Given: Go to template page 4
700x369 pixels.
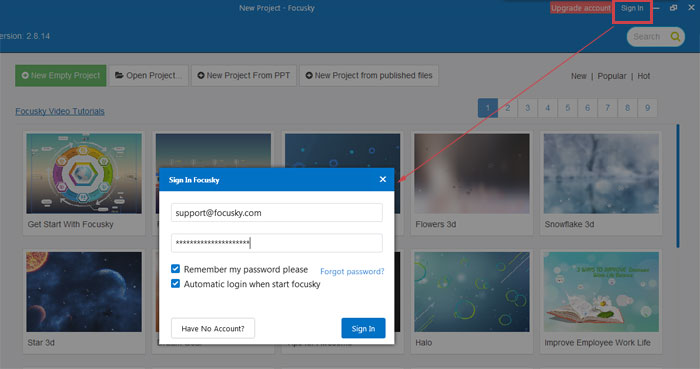Looking at the screenshot, I should (547, 108).
